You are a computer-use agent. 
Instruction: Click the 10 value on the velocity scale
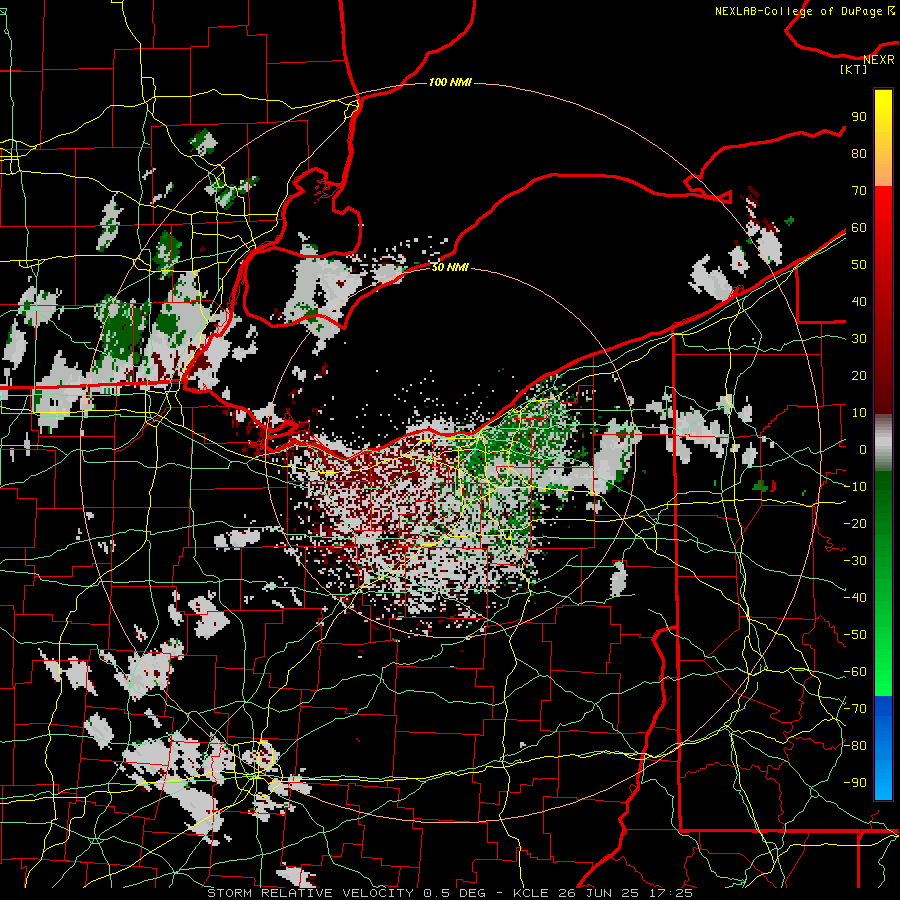point(859,413)
